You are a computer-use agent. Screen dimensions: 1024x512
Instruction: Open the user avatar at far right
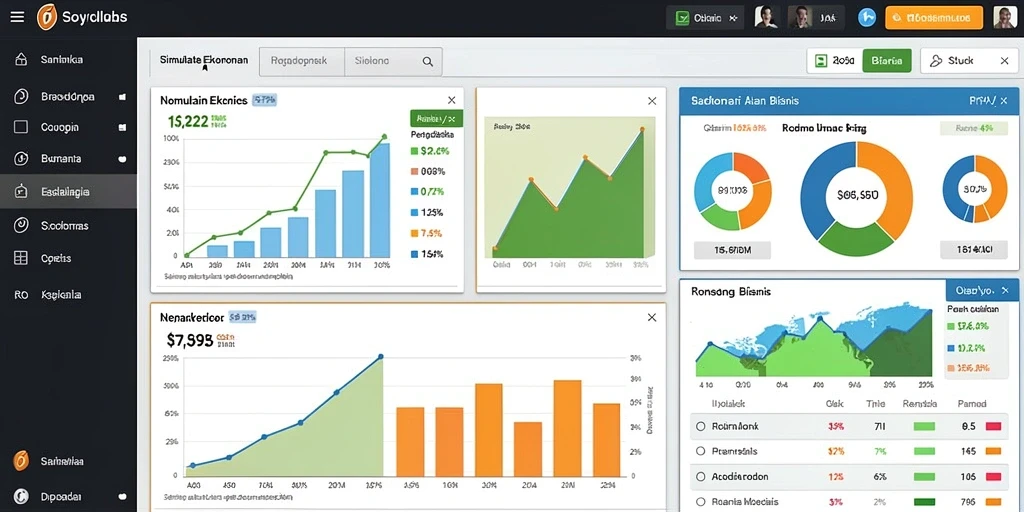pyautogui.click(x=1005, y=18)
